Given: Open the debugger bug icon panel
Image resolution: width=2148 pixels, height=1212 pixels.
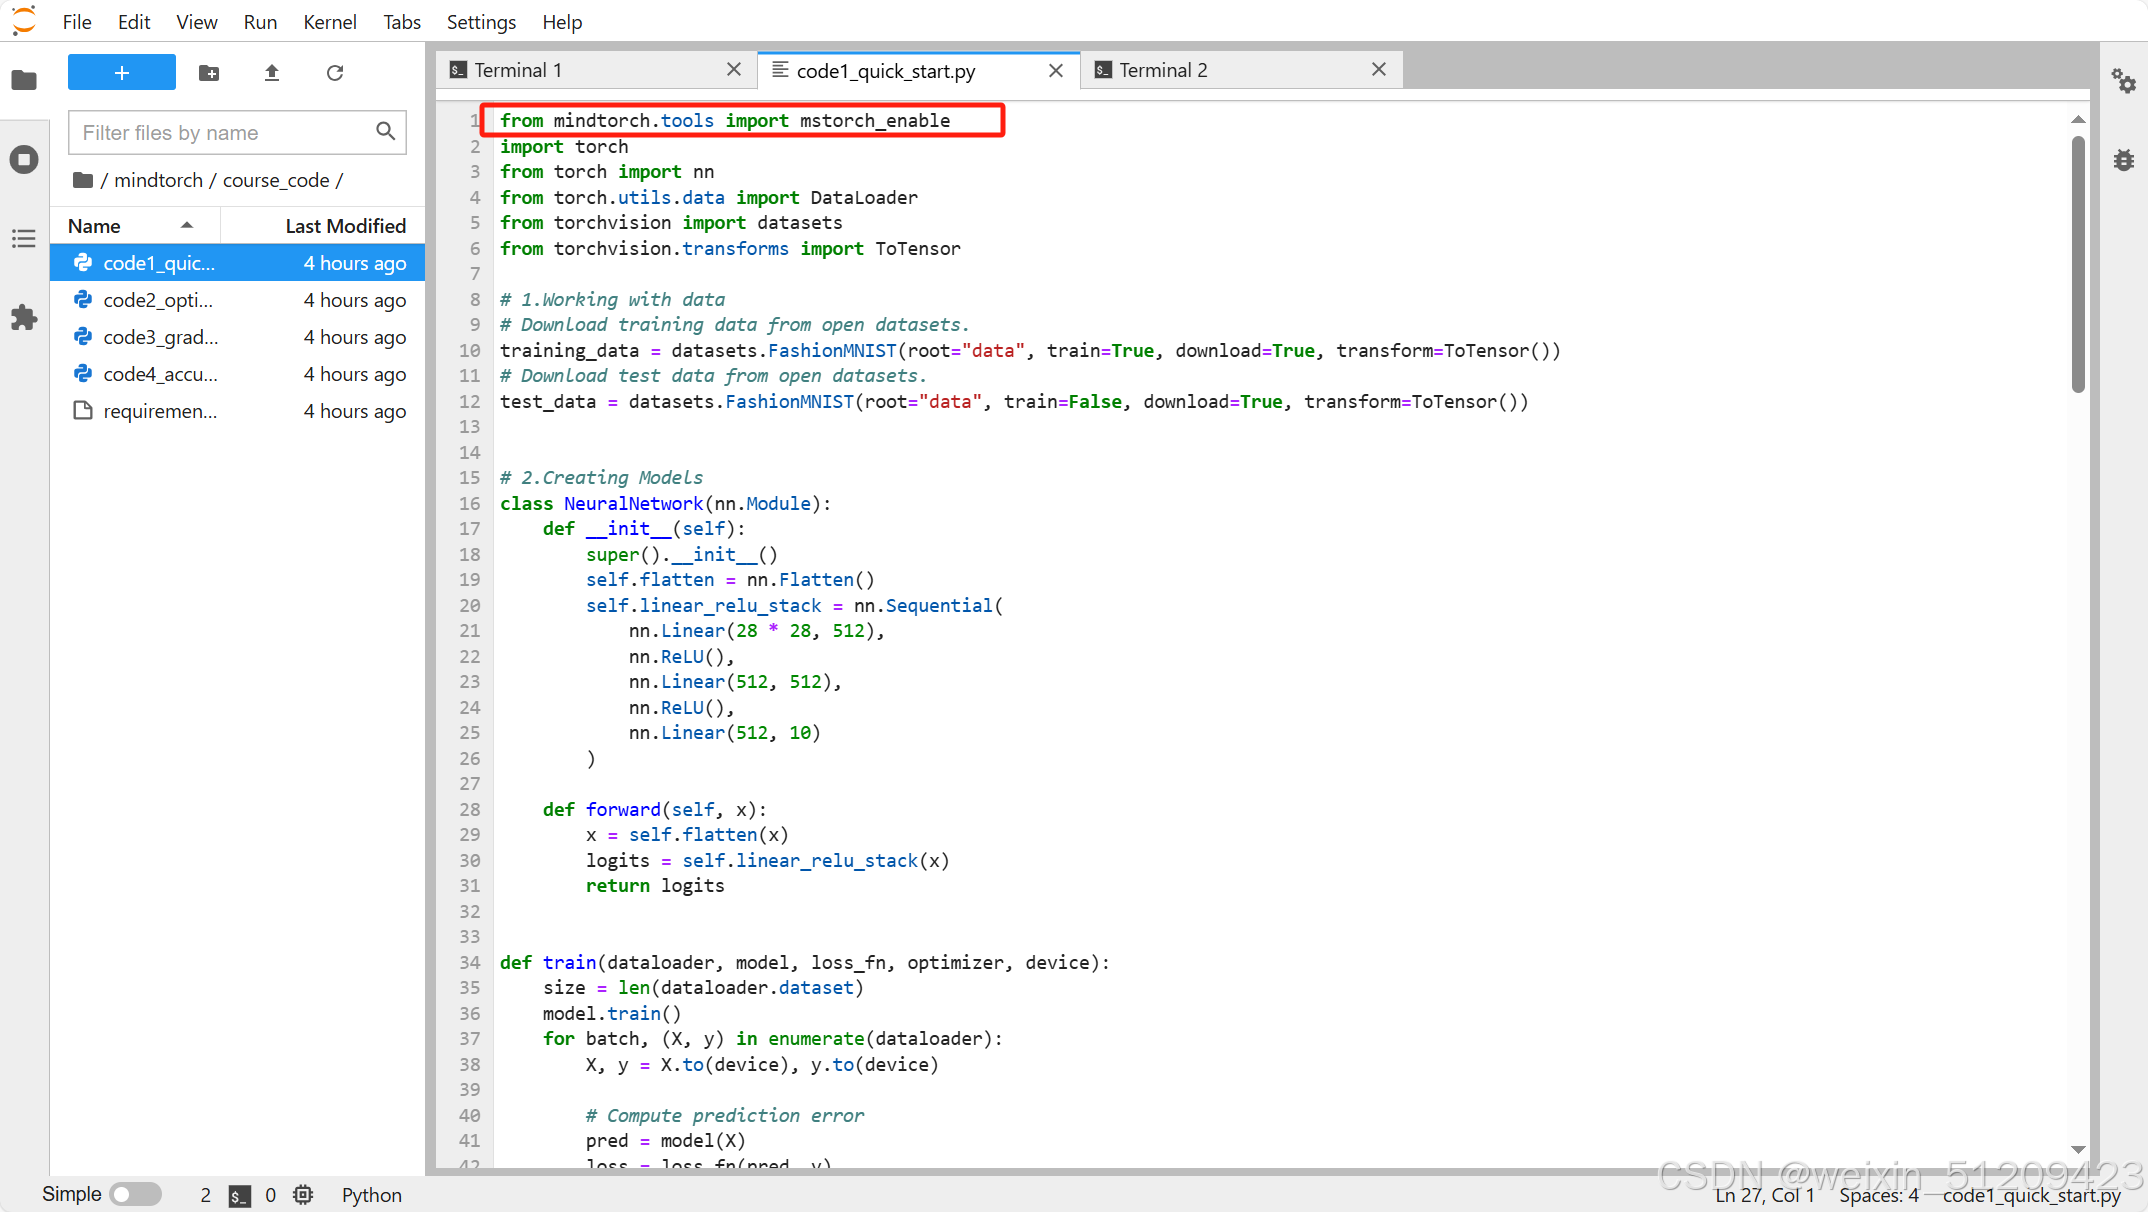Looking at the screenshot, I should pyautogui.click(x=2124, y=160).
